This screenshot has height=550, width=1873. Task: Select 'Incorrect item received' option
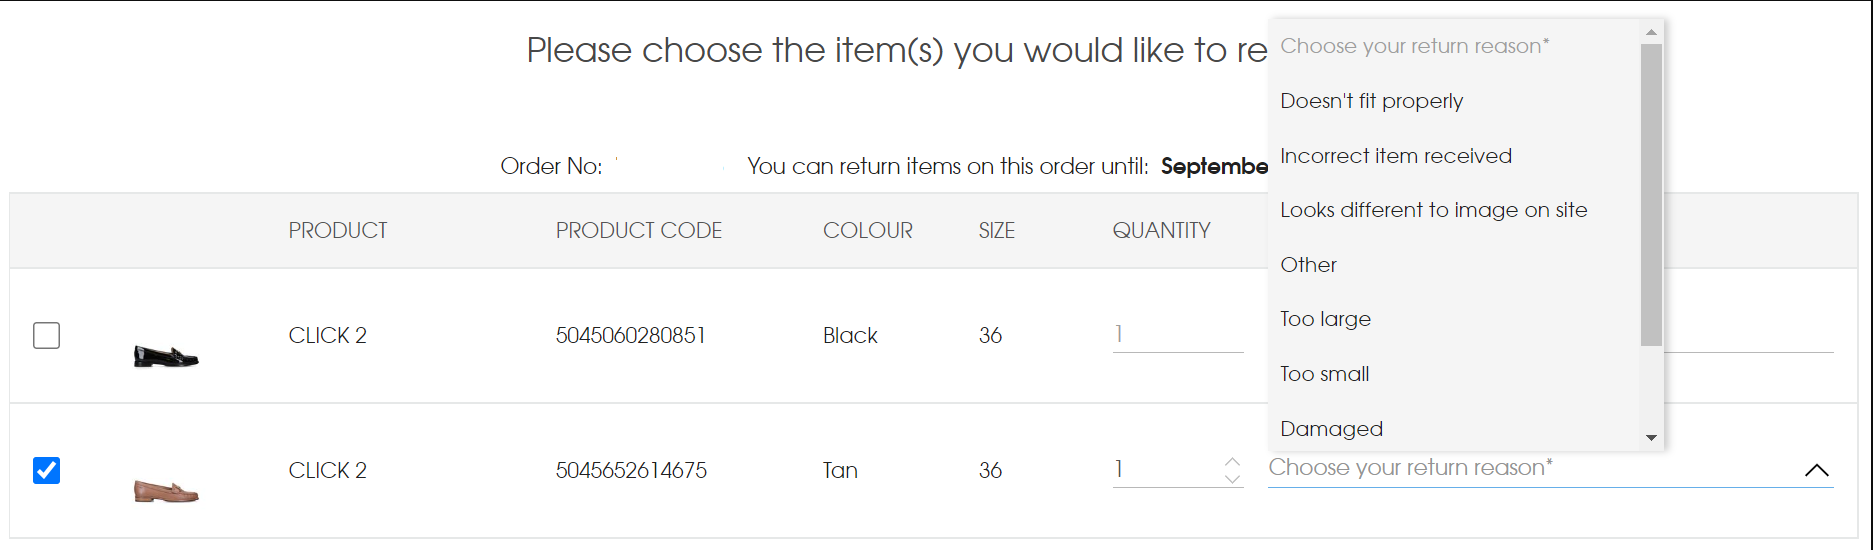pos(1396,156)
